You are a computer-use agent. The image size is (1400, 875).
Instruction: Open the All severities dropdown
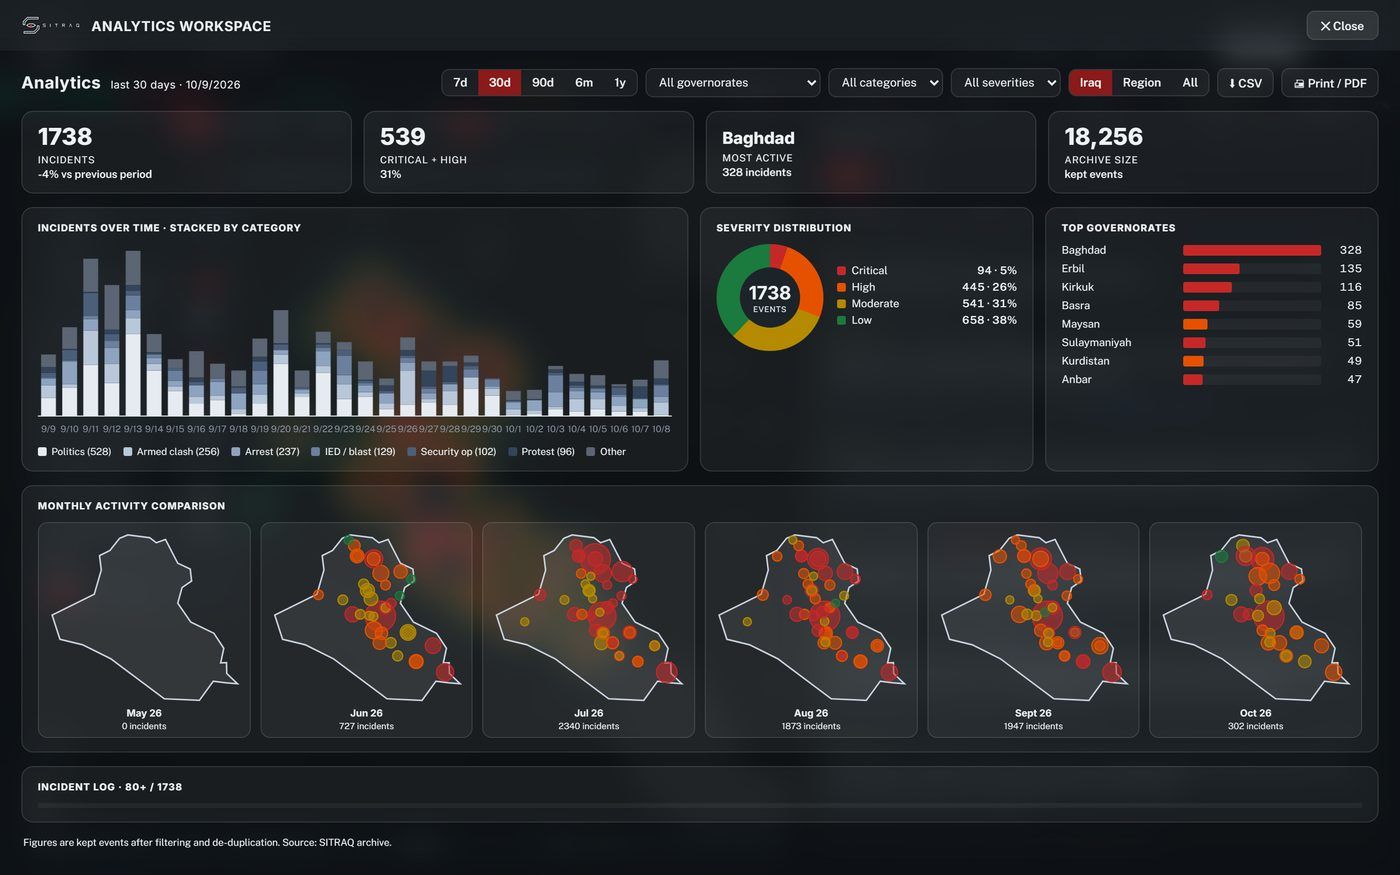click(x=1005, y=83)
